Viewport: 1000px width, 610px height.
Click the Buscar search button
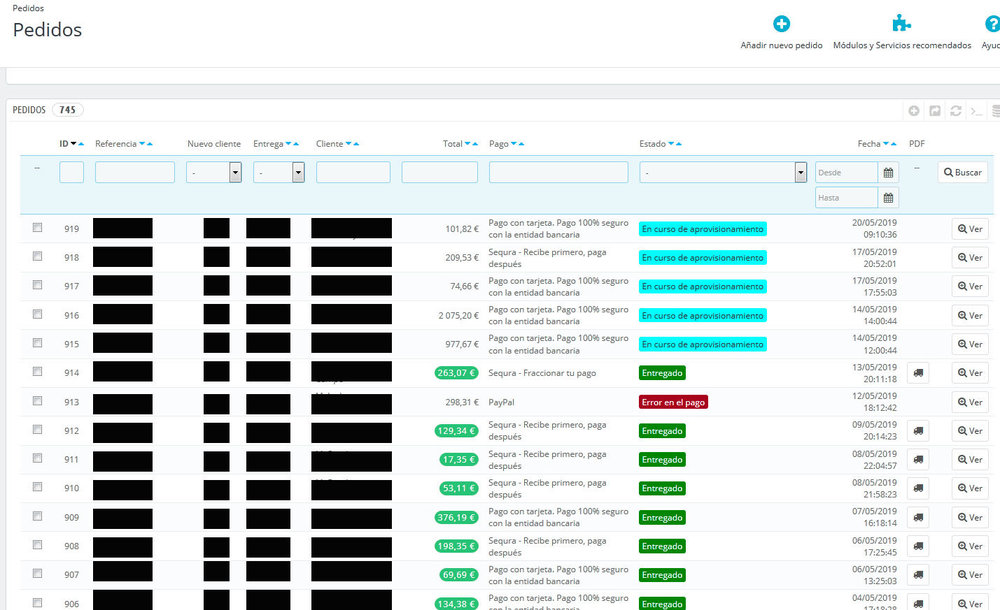pyautogui.click(x=962, y=172)
